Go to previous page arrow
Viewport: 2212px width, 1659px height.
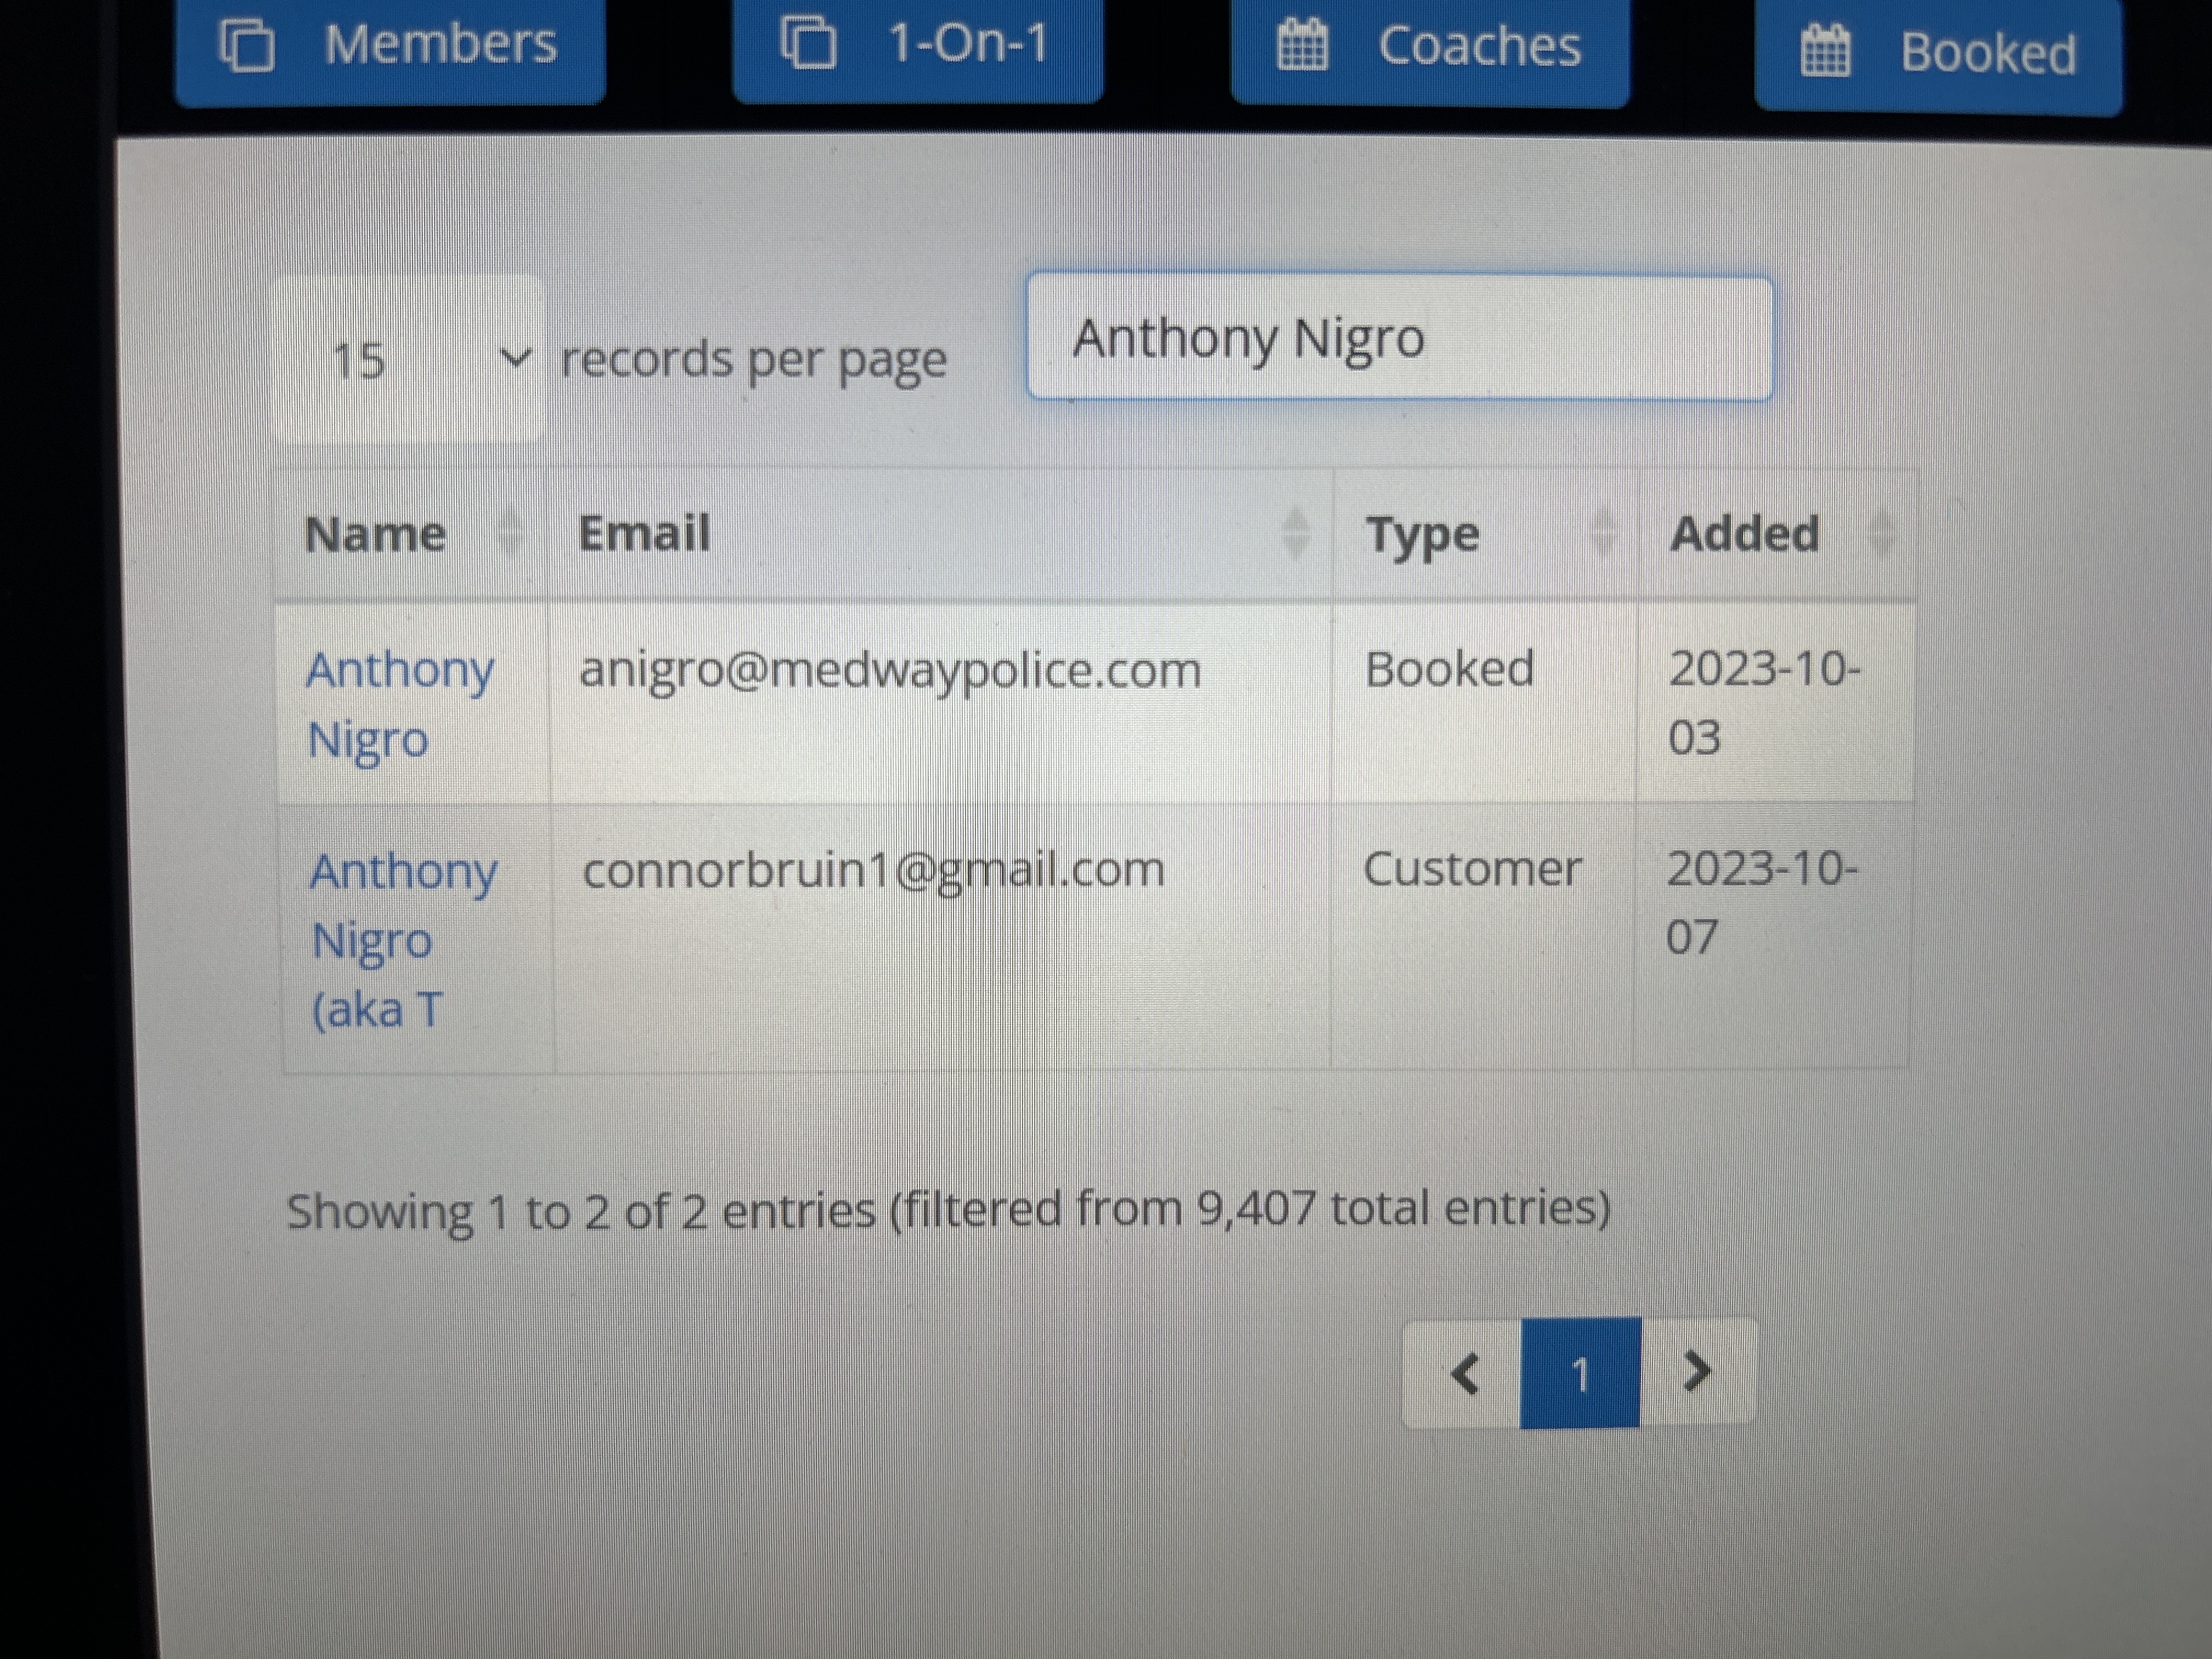coord(1464,1373)
